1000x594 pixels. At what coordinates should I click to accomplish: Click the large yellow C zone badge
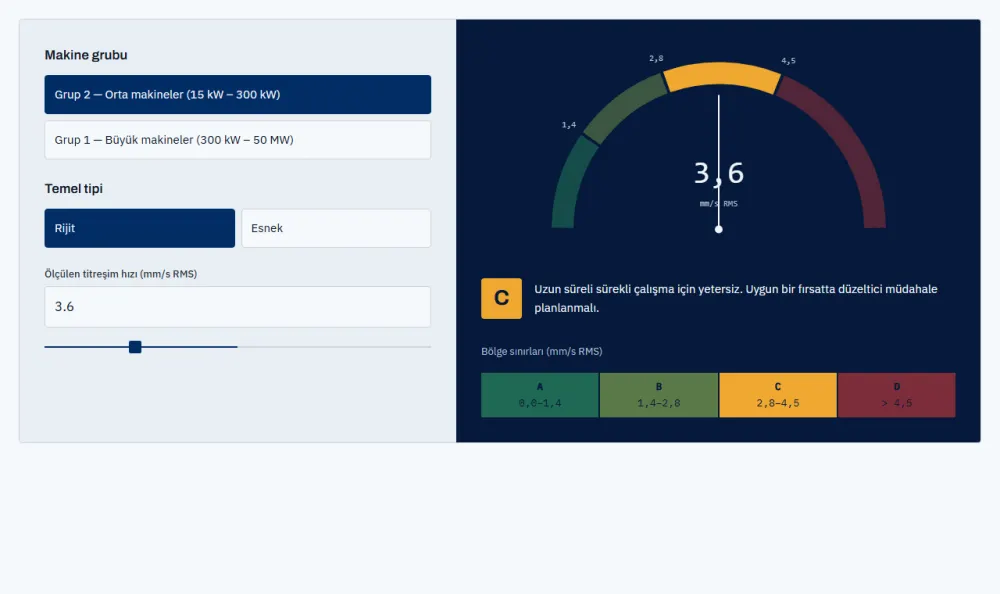coord(501,298)
